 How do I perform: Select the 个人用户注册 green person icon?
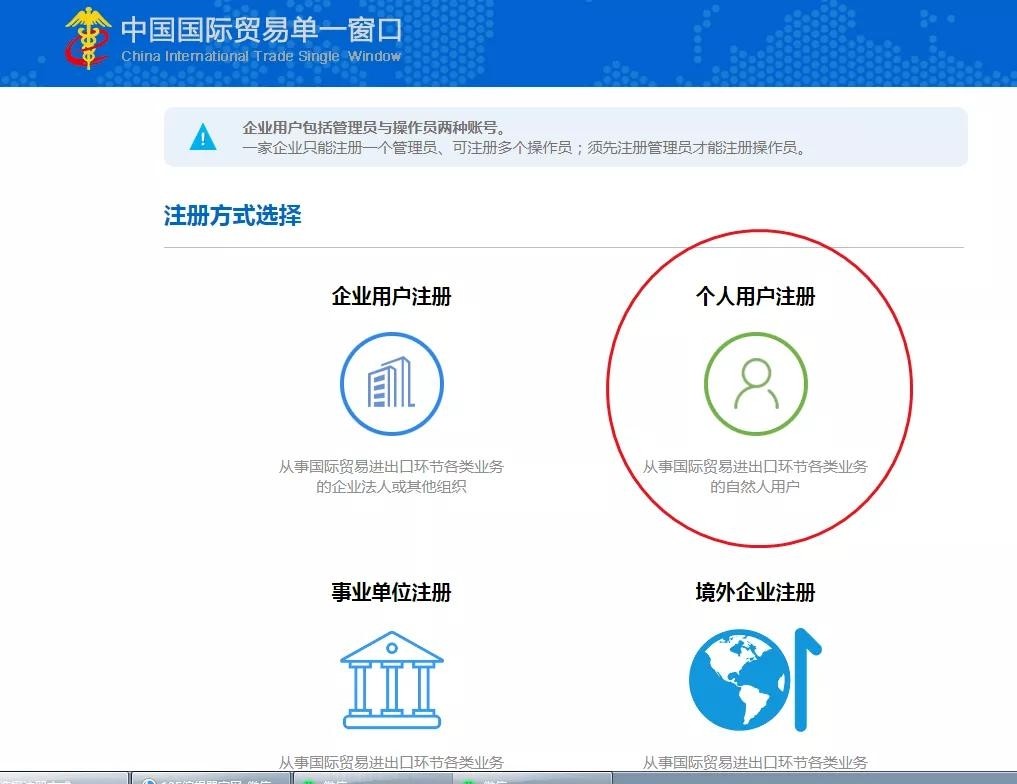click(x=756, y=383)
